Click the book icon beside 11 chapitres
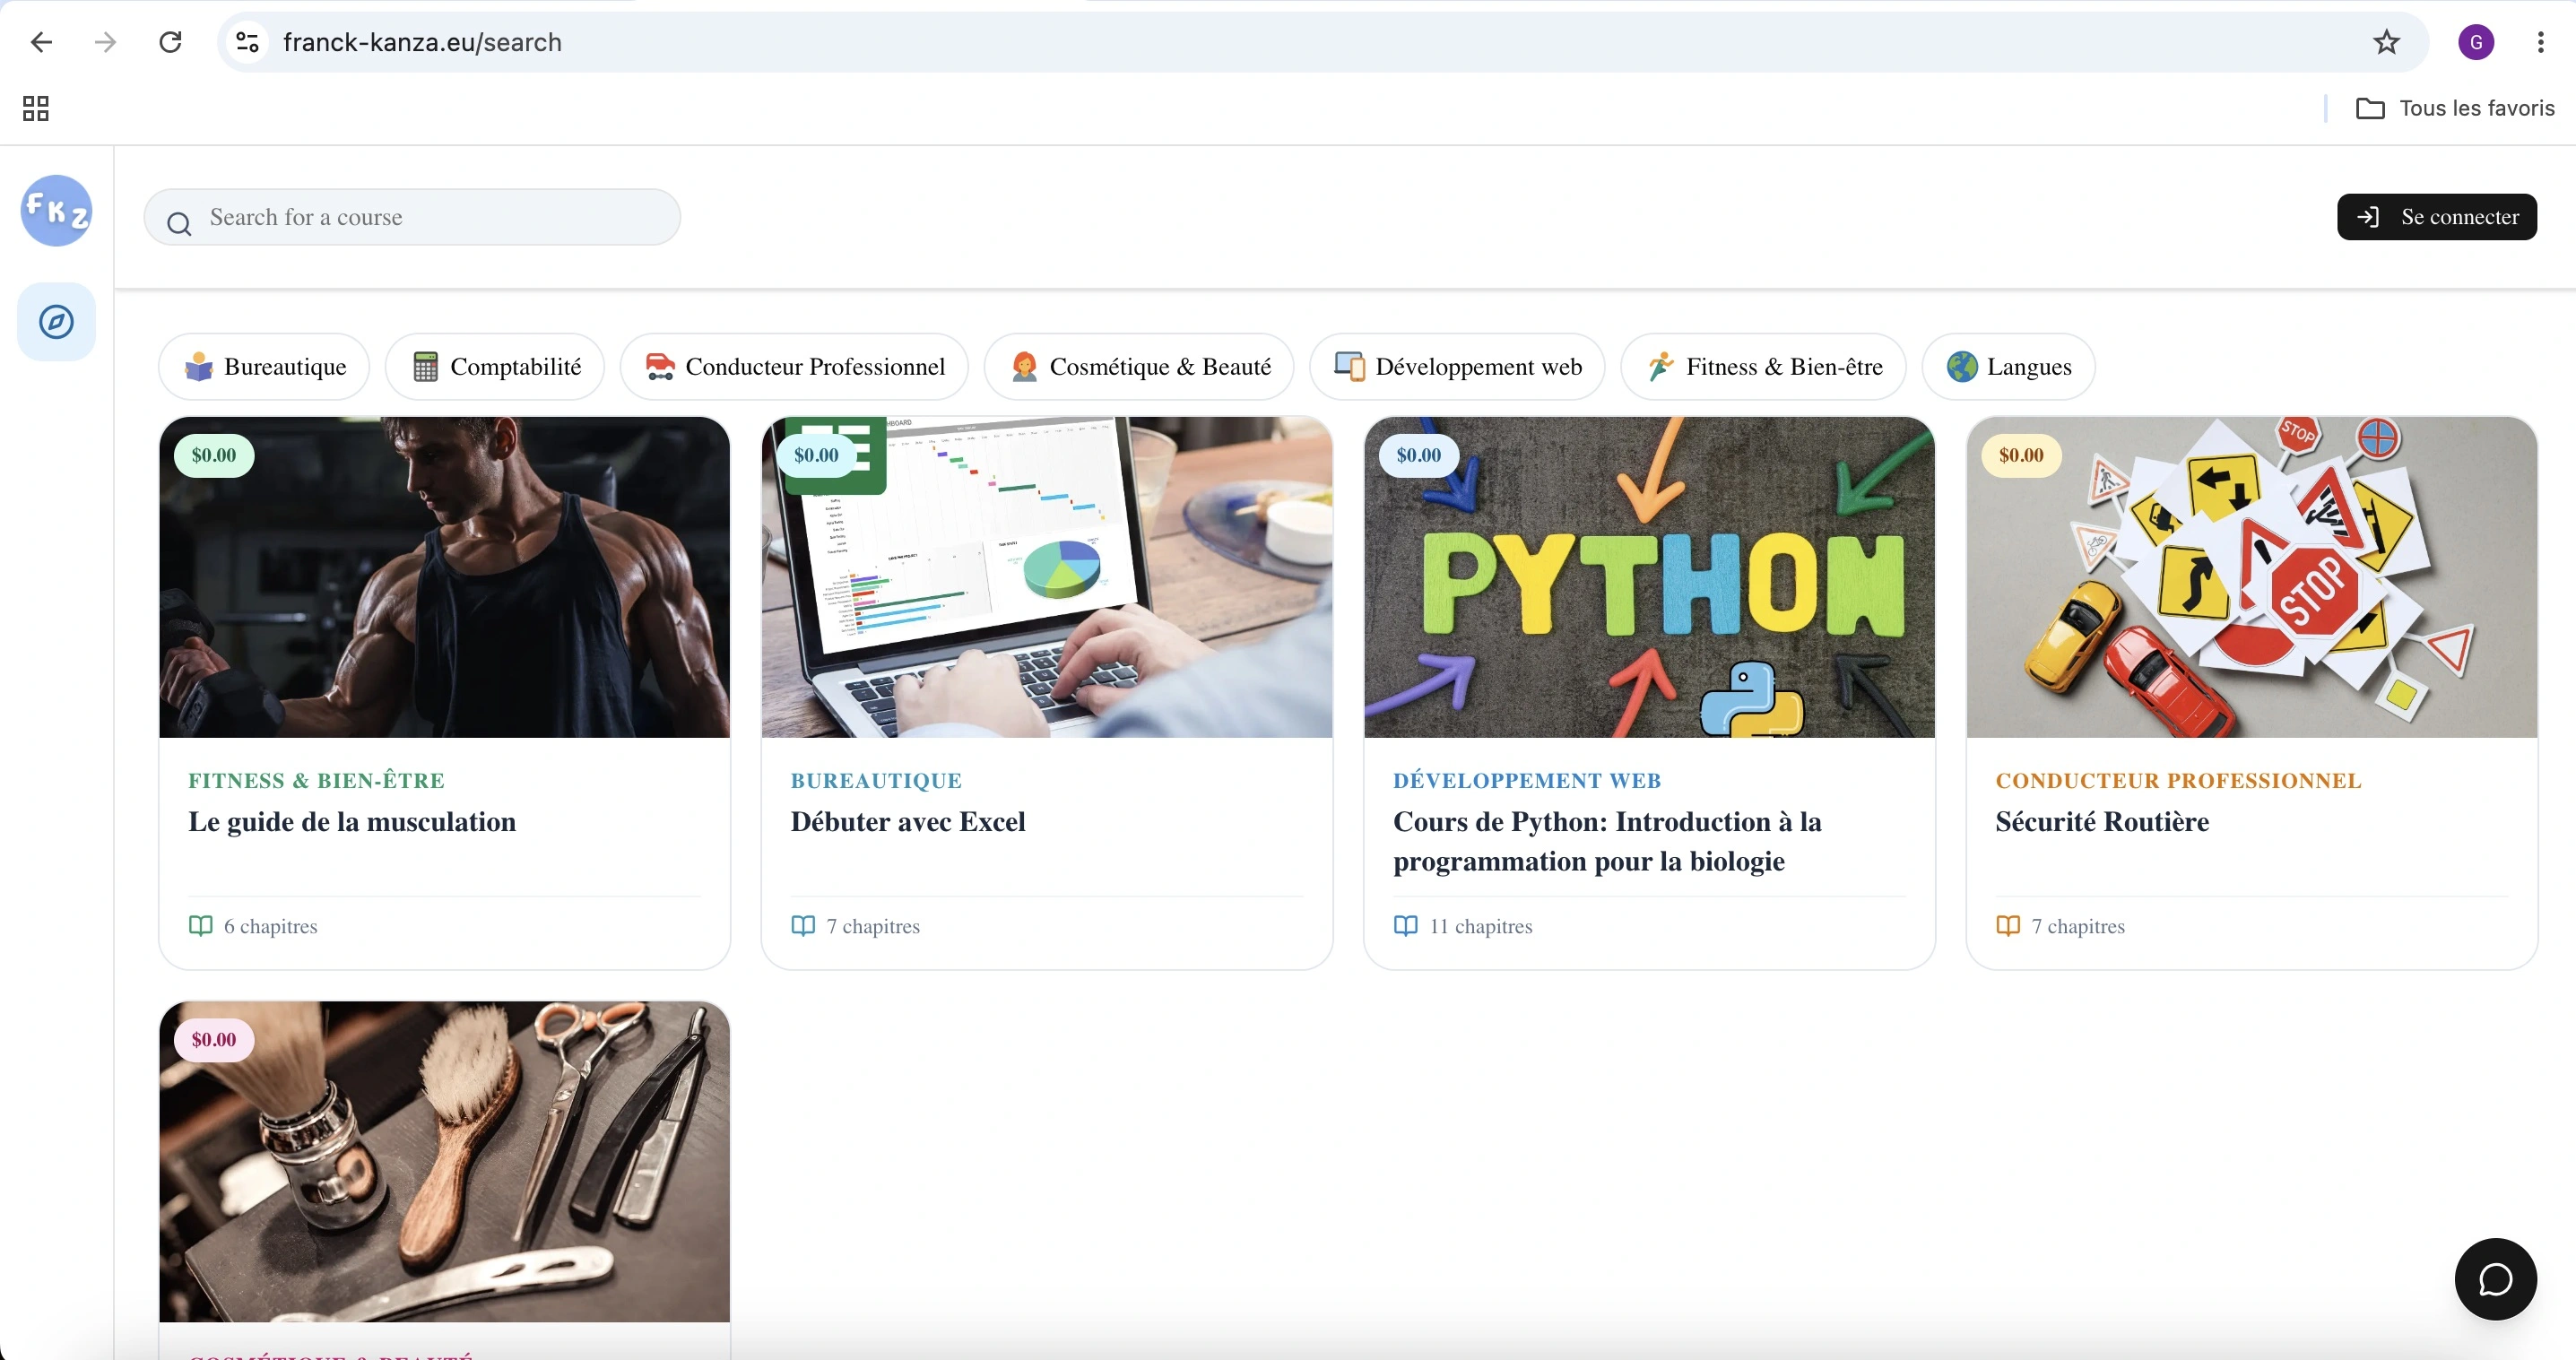 pos(1406,926)
